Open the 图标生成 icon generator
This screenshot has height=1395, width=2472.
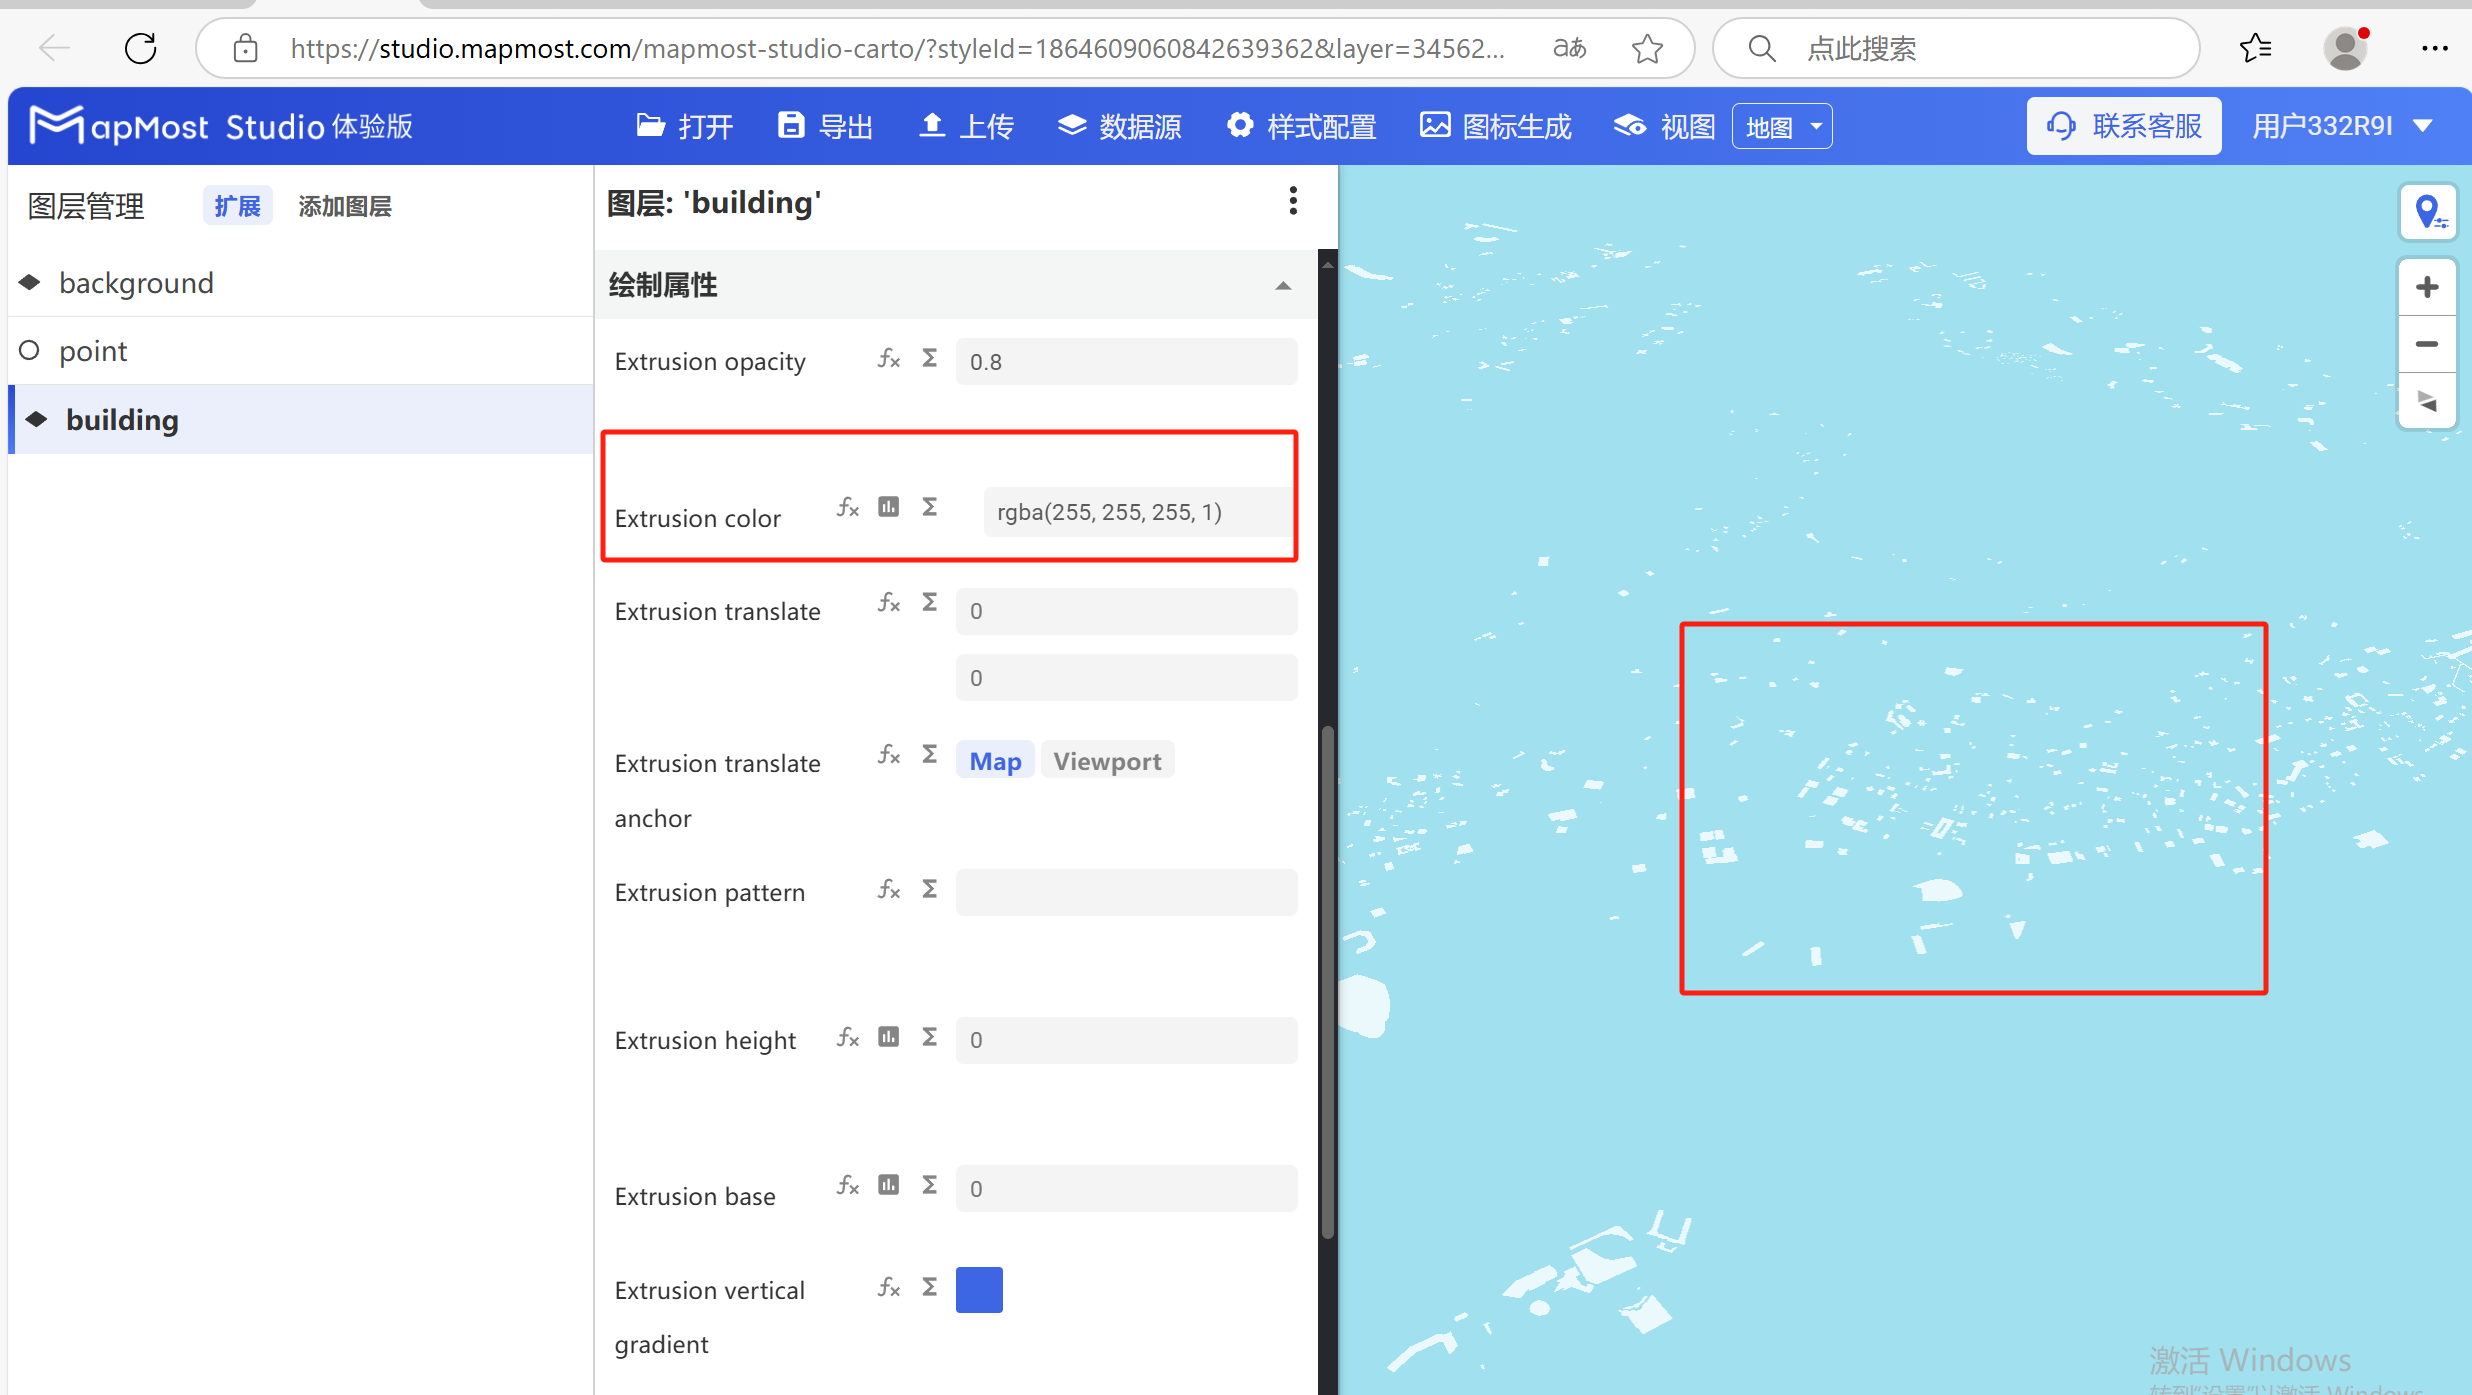point(1494,125)
